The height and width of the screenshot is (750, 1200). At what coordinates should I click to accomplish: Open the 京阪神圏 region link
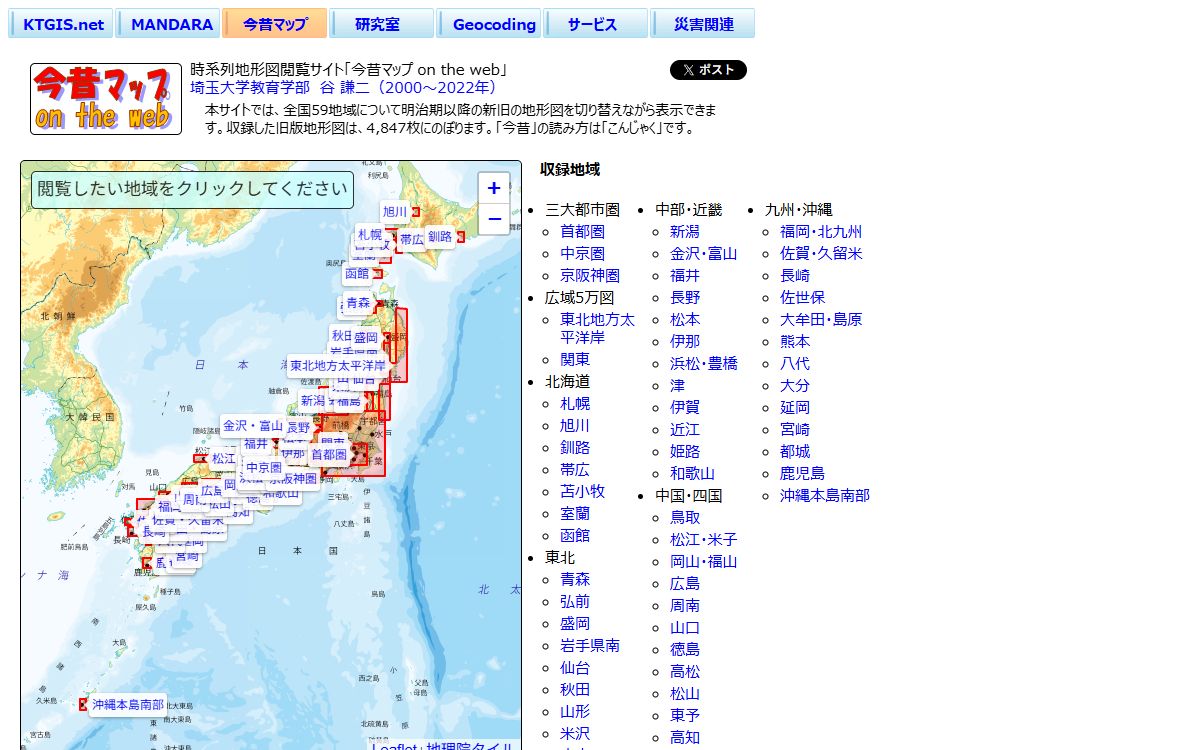(x=590, y=275)
